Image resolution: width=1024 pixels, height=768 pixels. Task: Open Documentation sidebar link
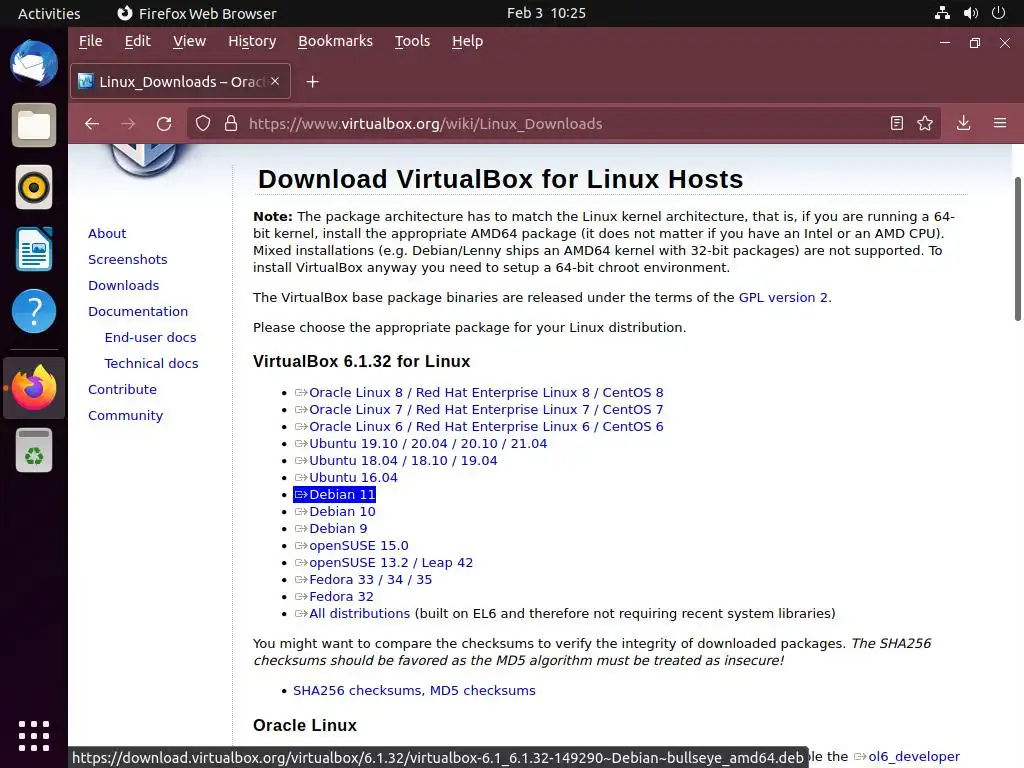pyautogui.click(x=138, y=312)
